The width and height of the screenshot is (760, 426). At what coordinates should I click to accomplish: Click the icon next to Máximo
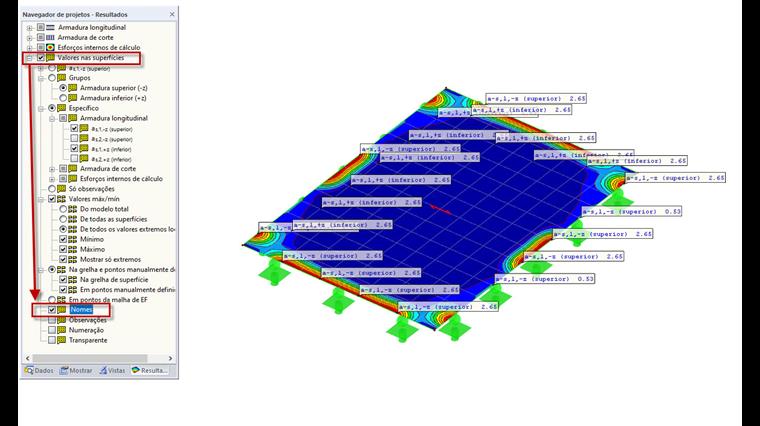pyautogui.click(x=73, y=249)
